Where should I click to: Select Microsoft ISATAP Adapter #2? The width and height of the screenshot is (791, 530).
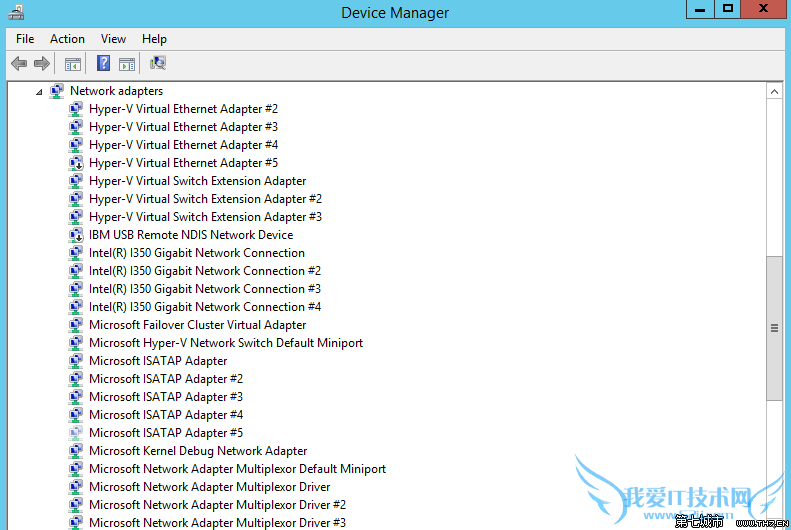point(166,379)
